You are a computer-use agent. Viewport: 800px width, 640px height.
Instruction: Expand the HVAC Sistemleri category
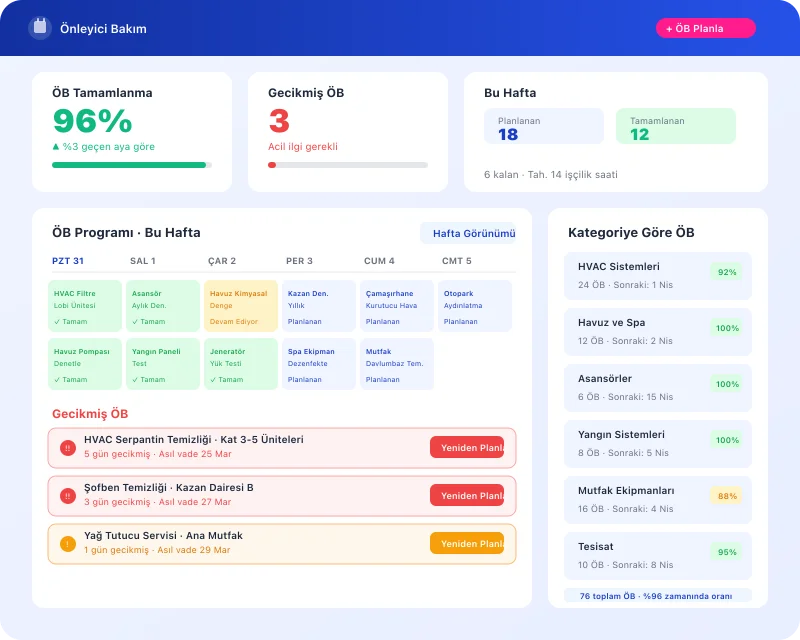pyautogui.click(x=657, y=275)
